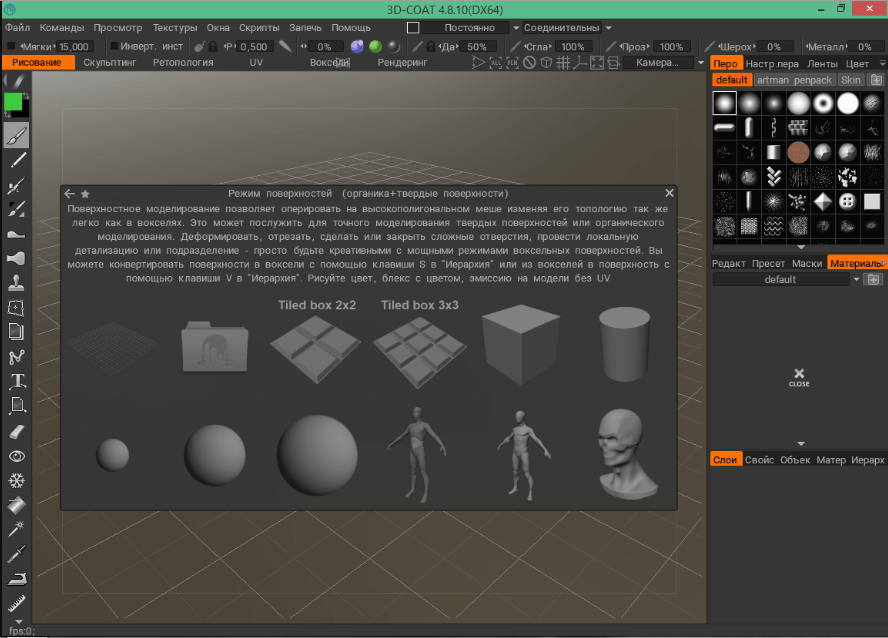The height and width of the screenshot is (638, 888).
Task: Pick the skull bust starting model
Action: click(x=626, y=455)
